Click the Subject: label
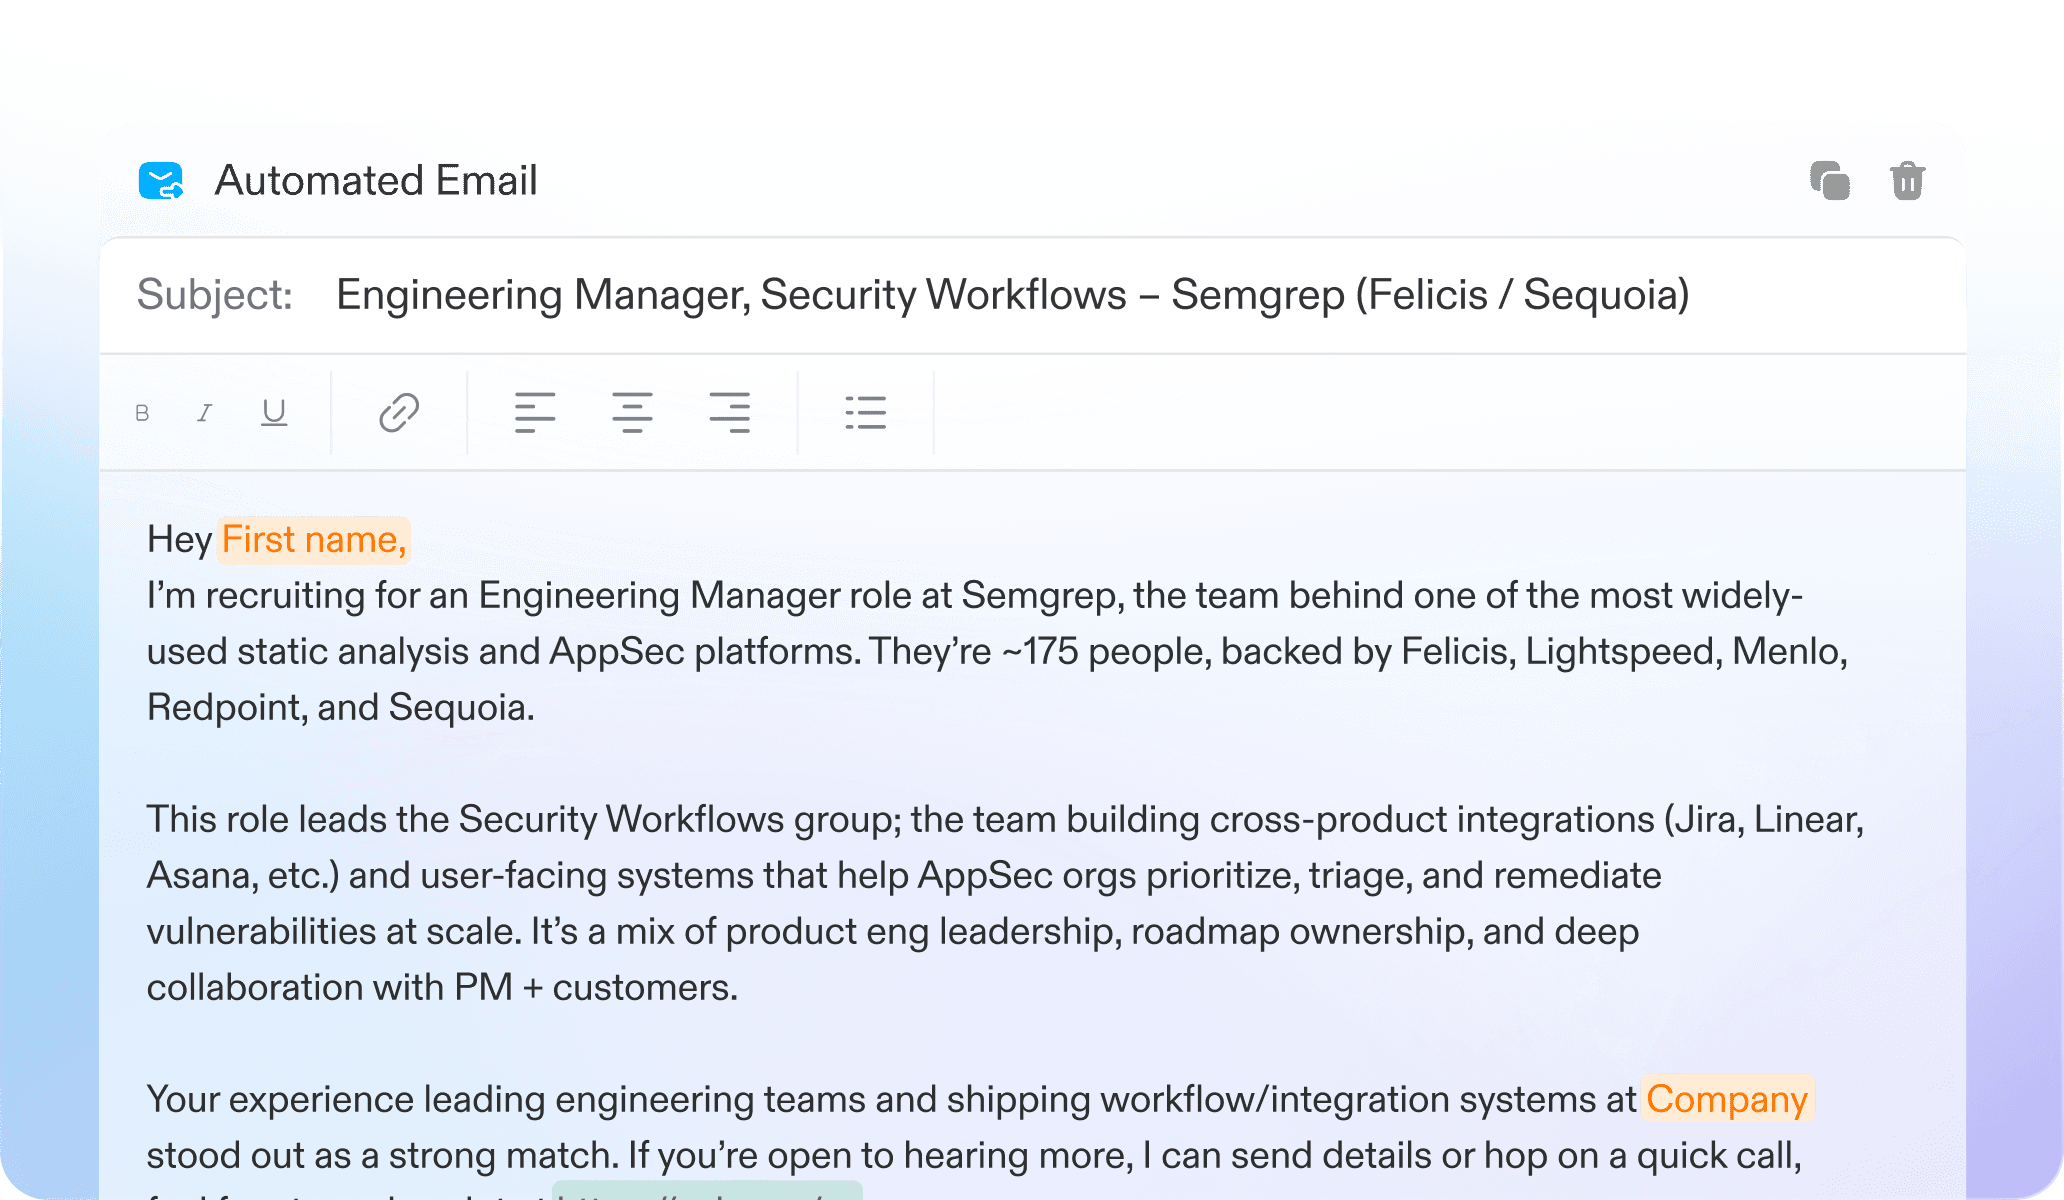This screenshot has height=1200, width=2064. coord(214,295)
